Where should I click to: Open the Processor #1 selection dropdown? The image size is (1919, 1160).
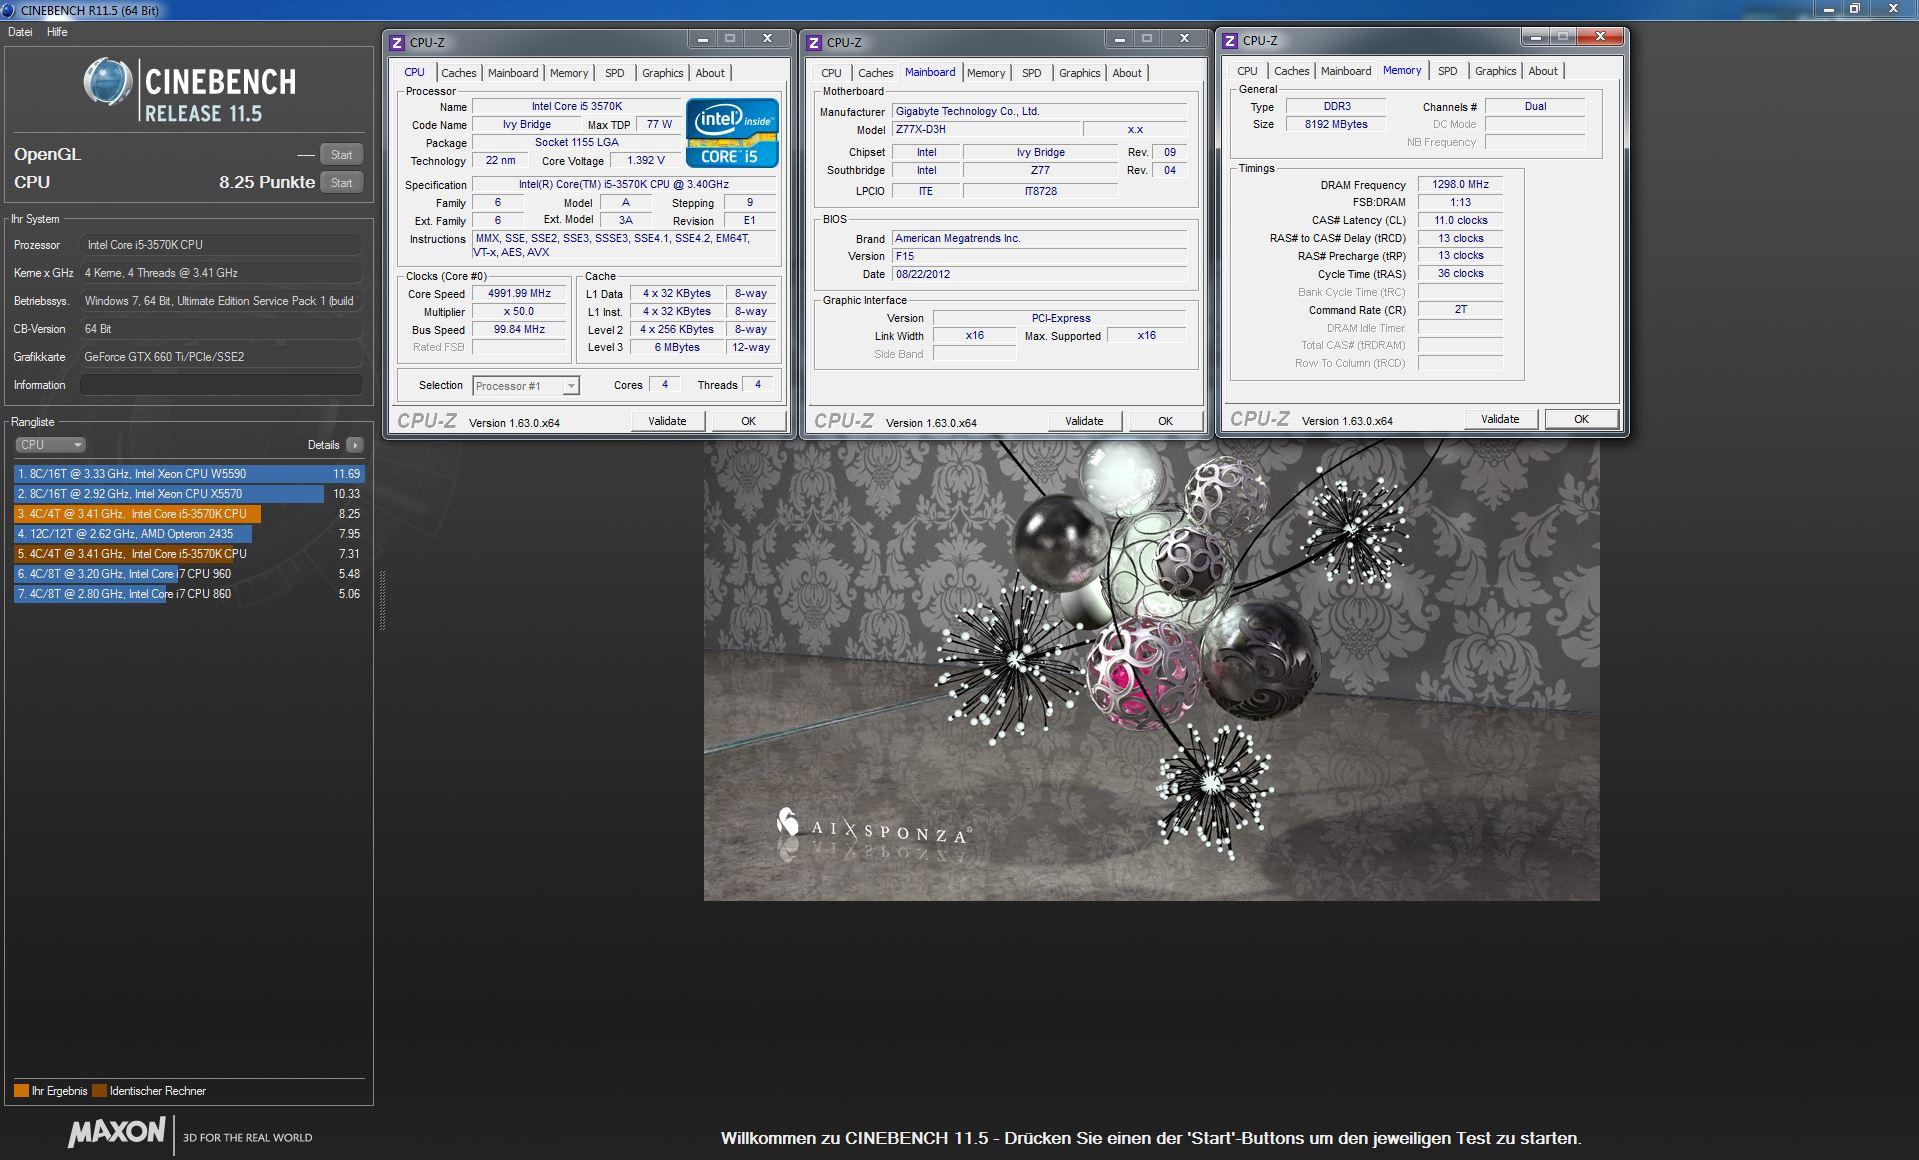tap(525, 386)
